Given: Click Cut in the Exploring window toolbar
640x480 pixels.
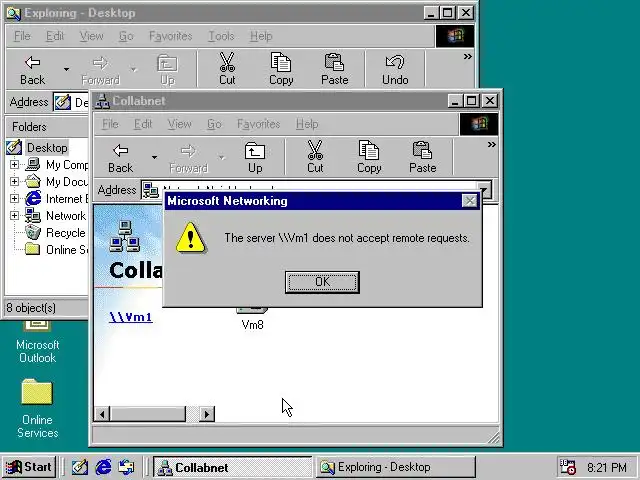Looking at the screenshot, I should point(227,70).
